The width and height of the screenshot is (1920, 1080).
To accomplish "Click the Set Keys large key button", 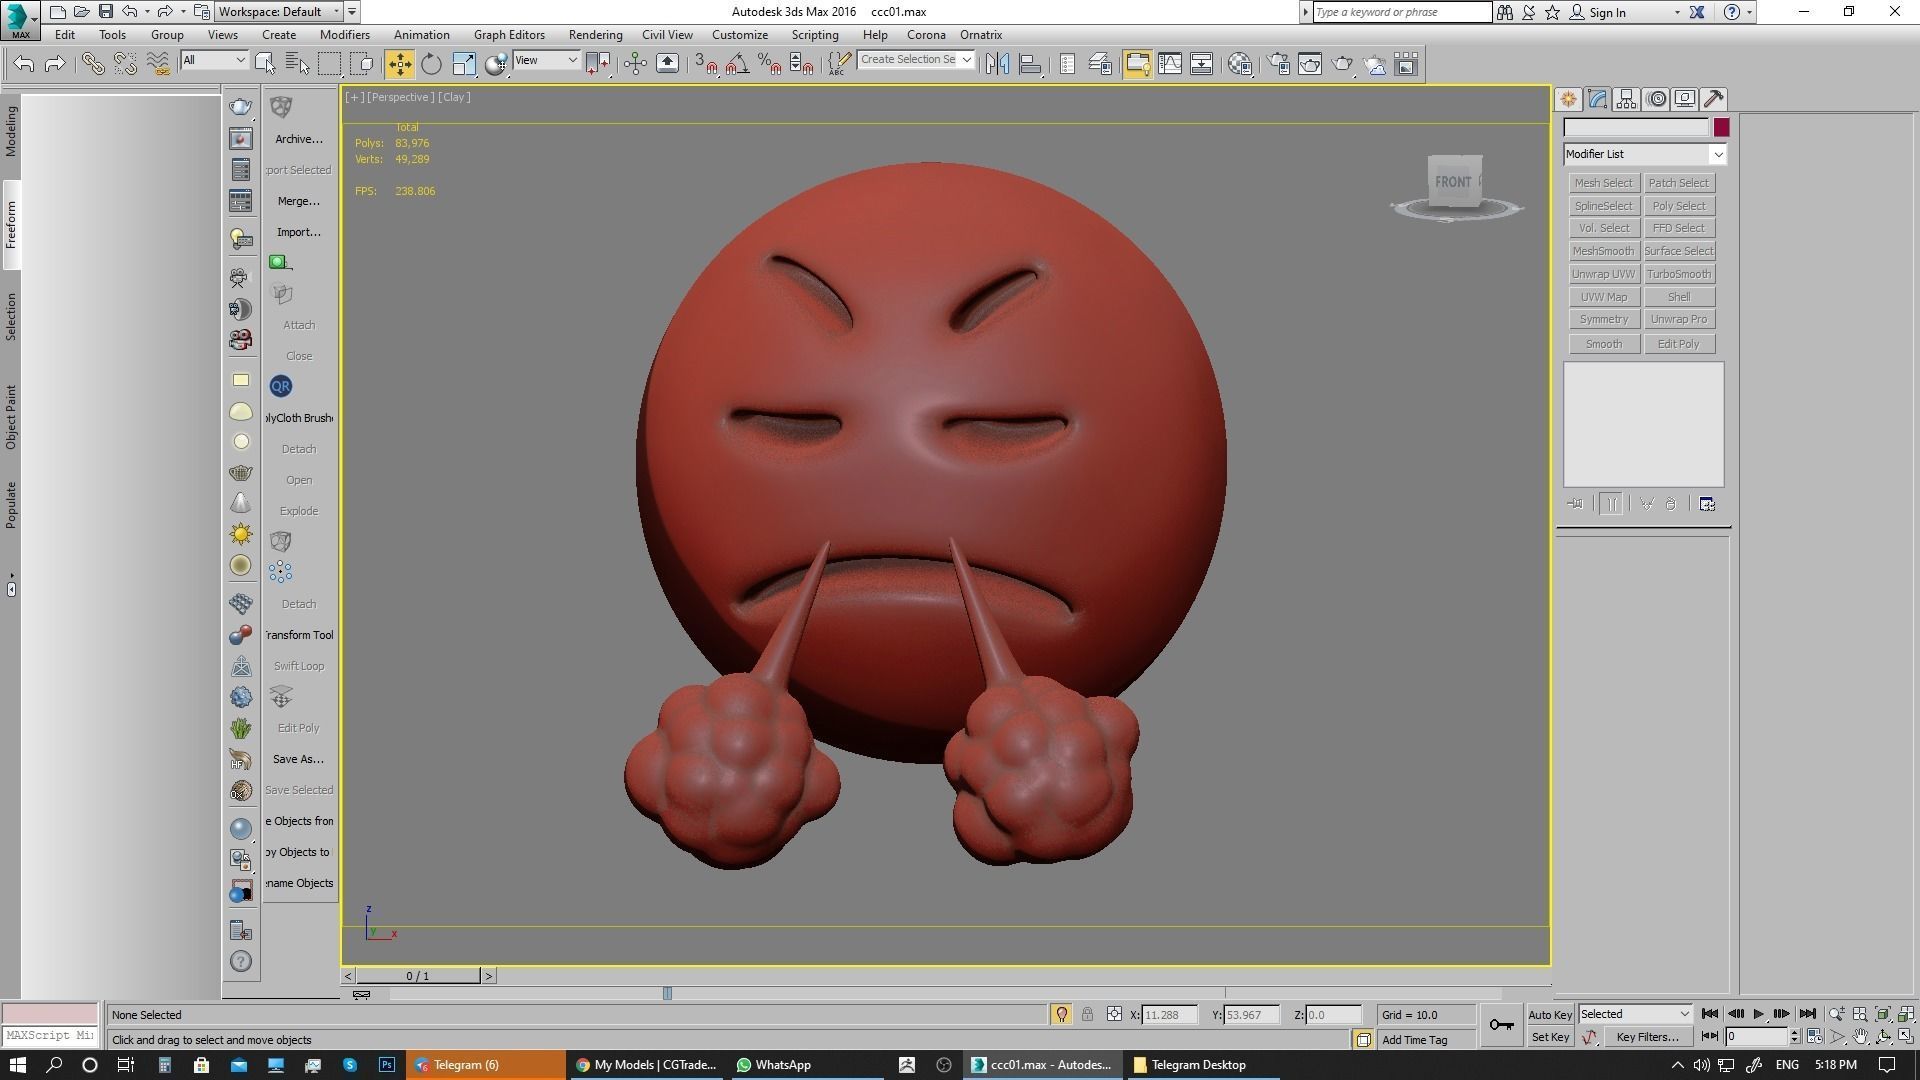I will (x=1501, y=1025).
